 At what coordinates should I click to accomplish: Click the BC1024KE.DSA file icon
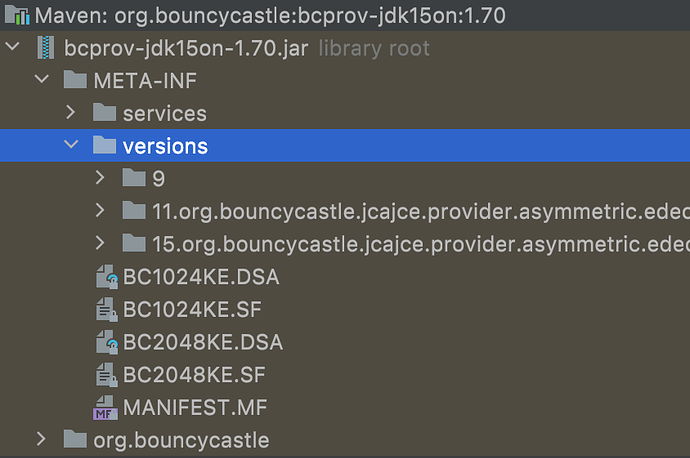pos(106,277)
